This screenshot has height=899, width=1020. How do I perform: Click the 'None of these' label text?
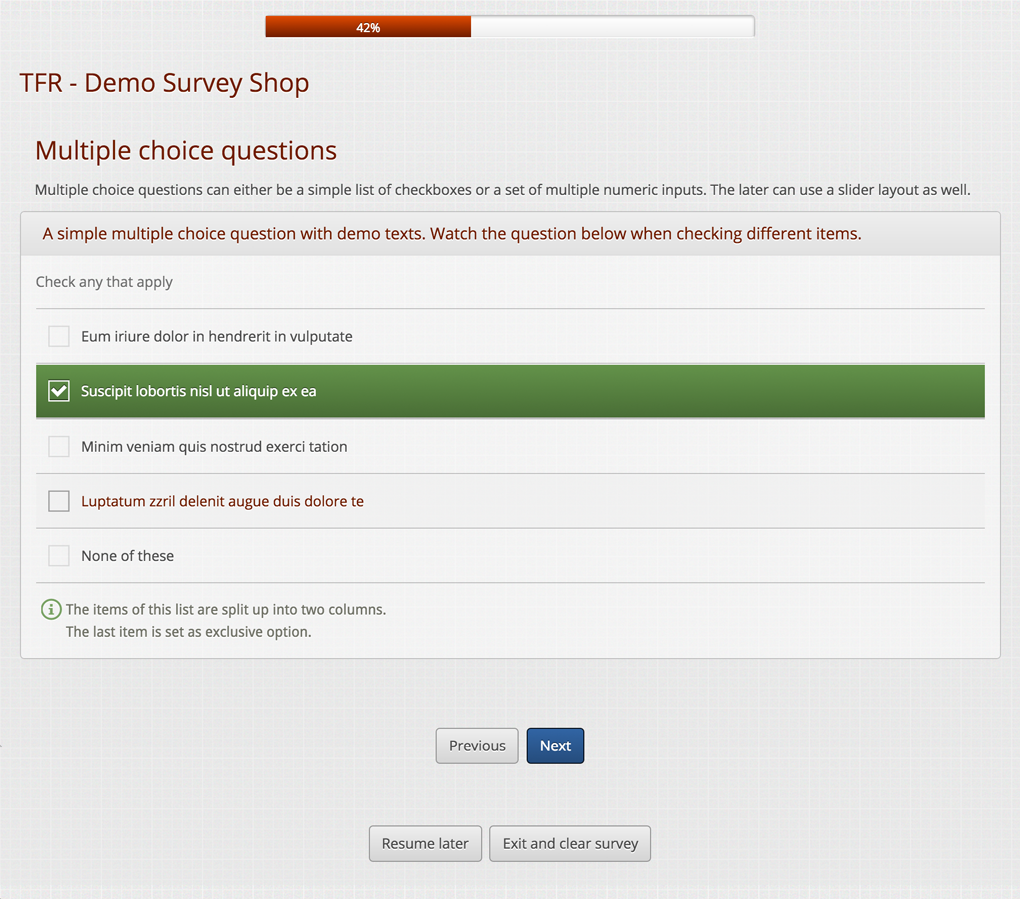[127, 556]
